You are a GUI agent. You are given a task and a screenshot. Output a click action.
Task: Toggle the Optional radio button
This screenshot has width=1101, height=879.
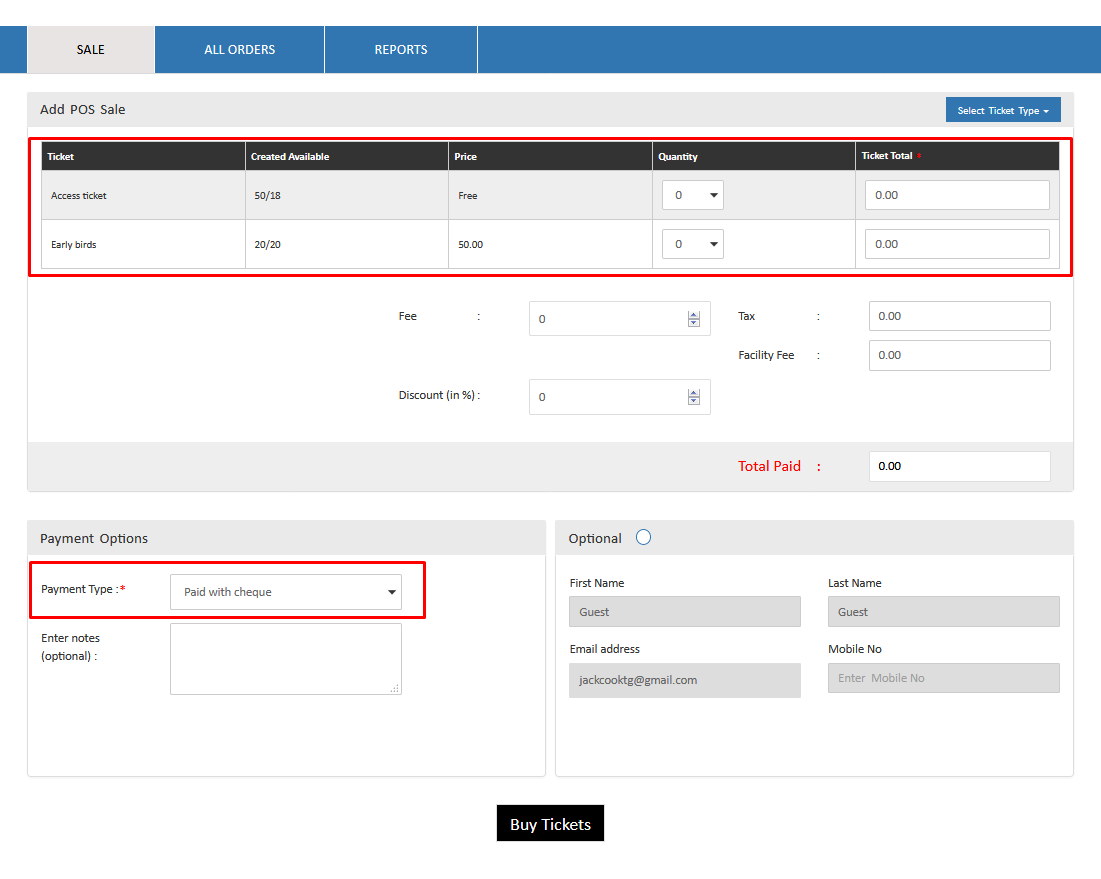(x=643, y=537)
